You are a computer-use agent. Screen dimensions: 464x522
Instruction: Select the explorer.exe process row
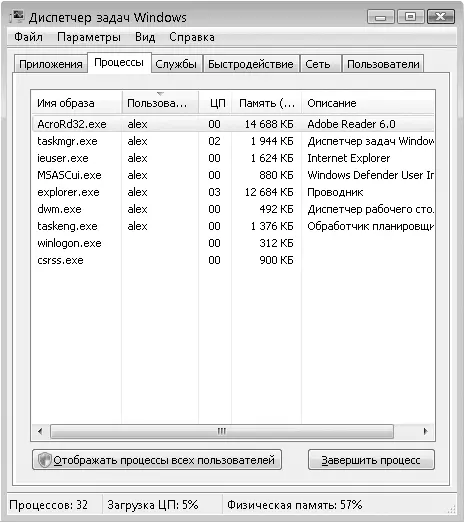click(233, 192)
